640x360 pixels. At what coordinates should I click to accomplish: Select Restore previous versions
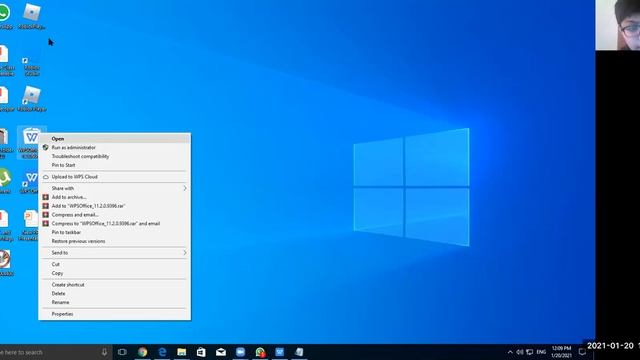click(114, 241)
